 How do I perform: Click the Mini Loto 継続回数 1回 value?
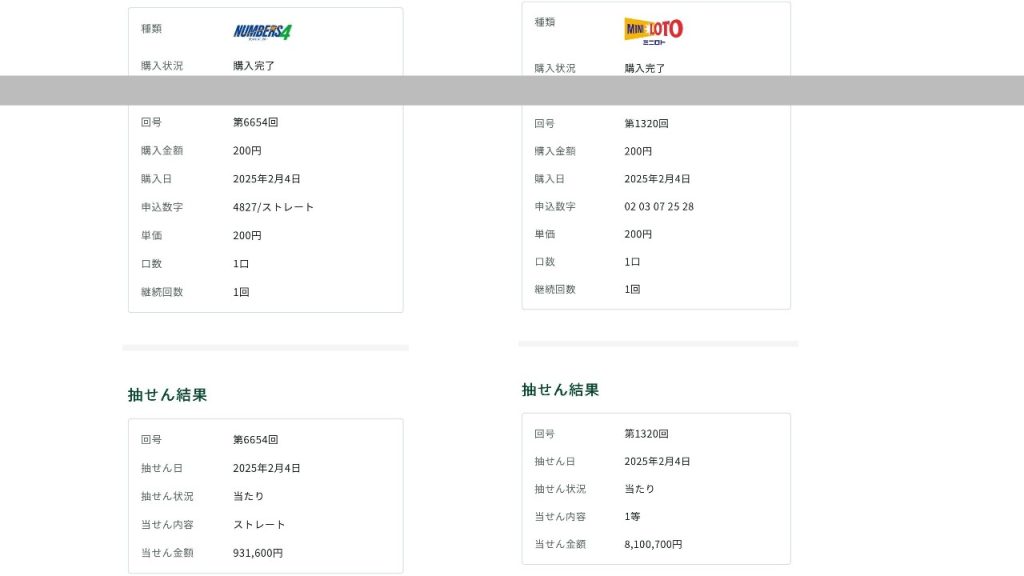coord(632,289)
